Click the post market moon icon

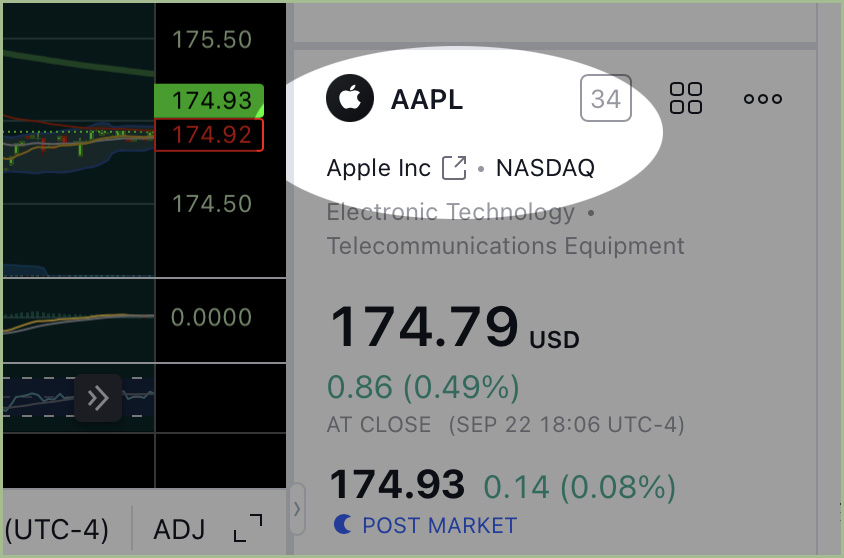coord(342,524)
